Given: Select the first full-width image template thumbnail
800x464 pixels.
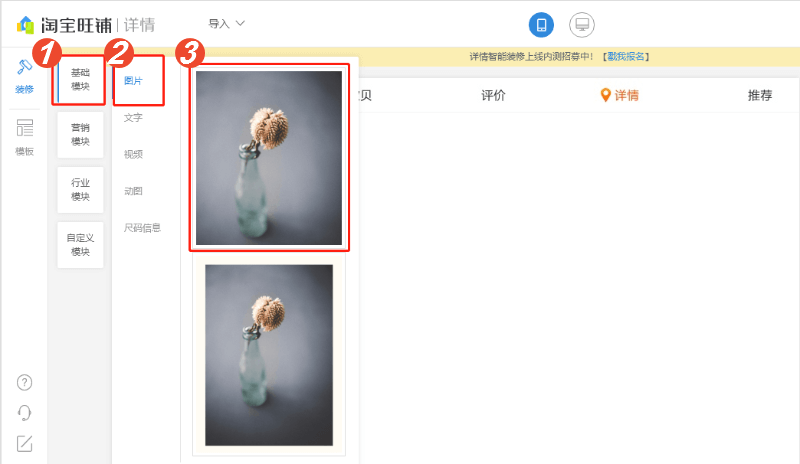Looking at the screenshot, I should point(269,158).
